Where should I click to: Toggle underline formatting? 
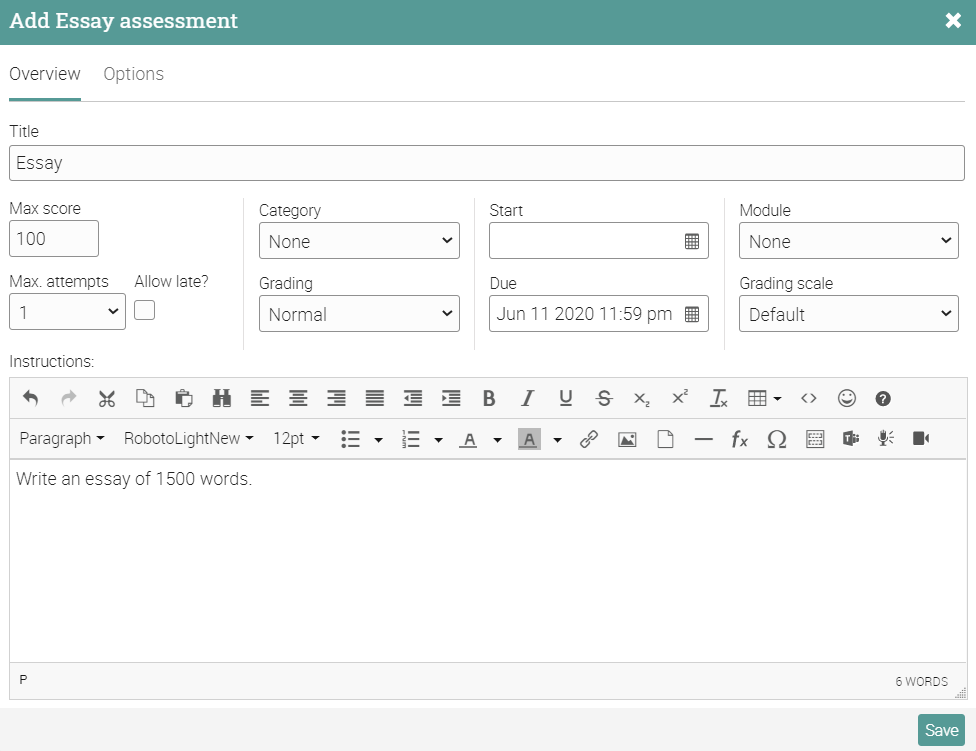pyautogui.click(x=566, y=398)
